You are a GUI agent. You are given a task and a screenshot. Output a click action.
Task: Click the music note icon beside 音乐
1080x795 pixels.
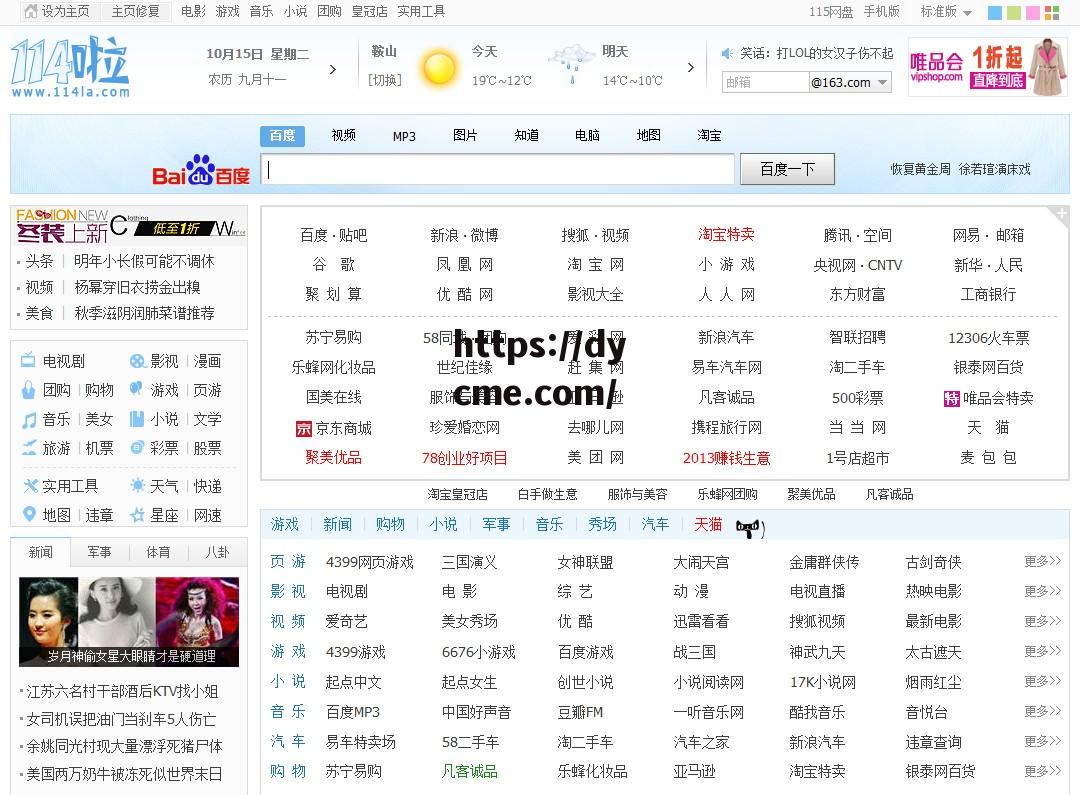pos(28,418)
